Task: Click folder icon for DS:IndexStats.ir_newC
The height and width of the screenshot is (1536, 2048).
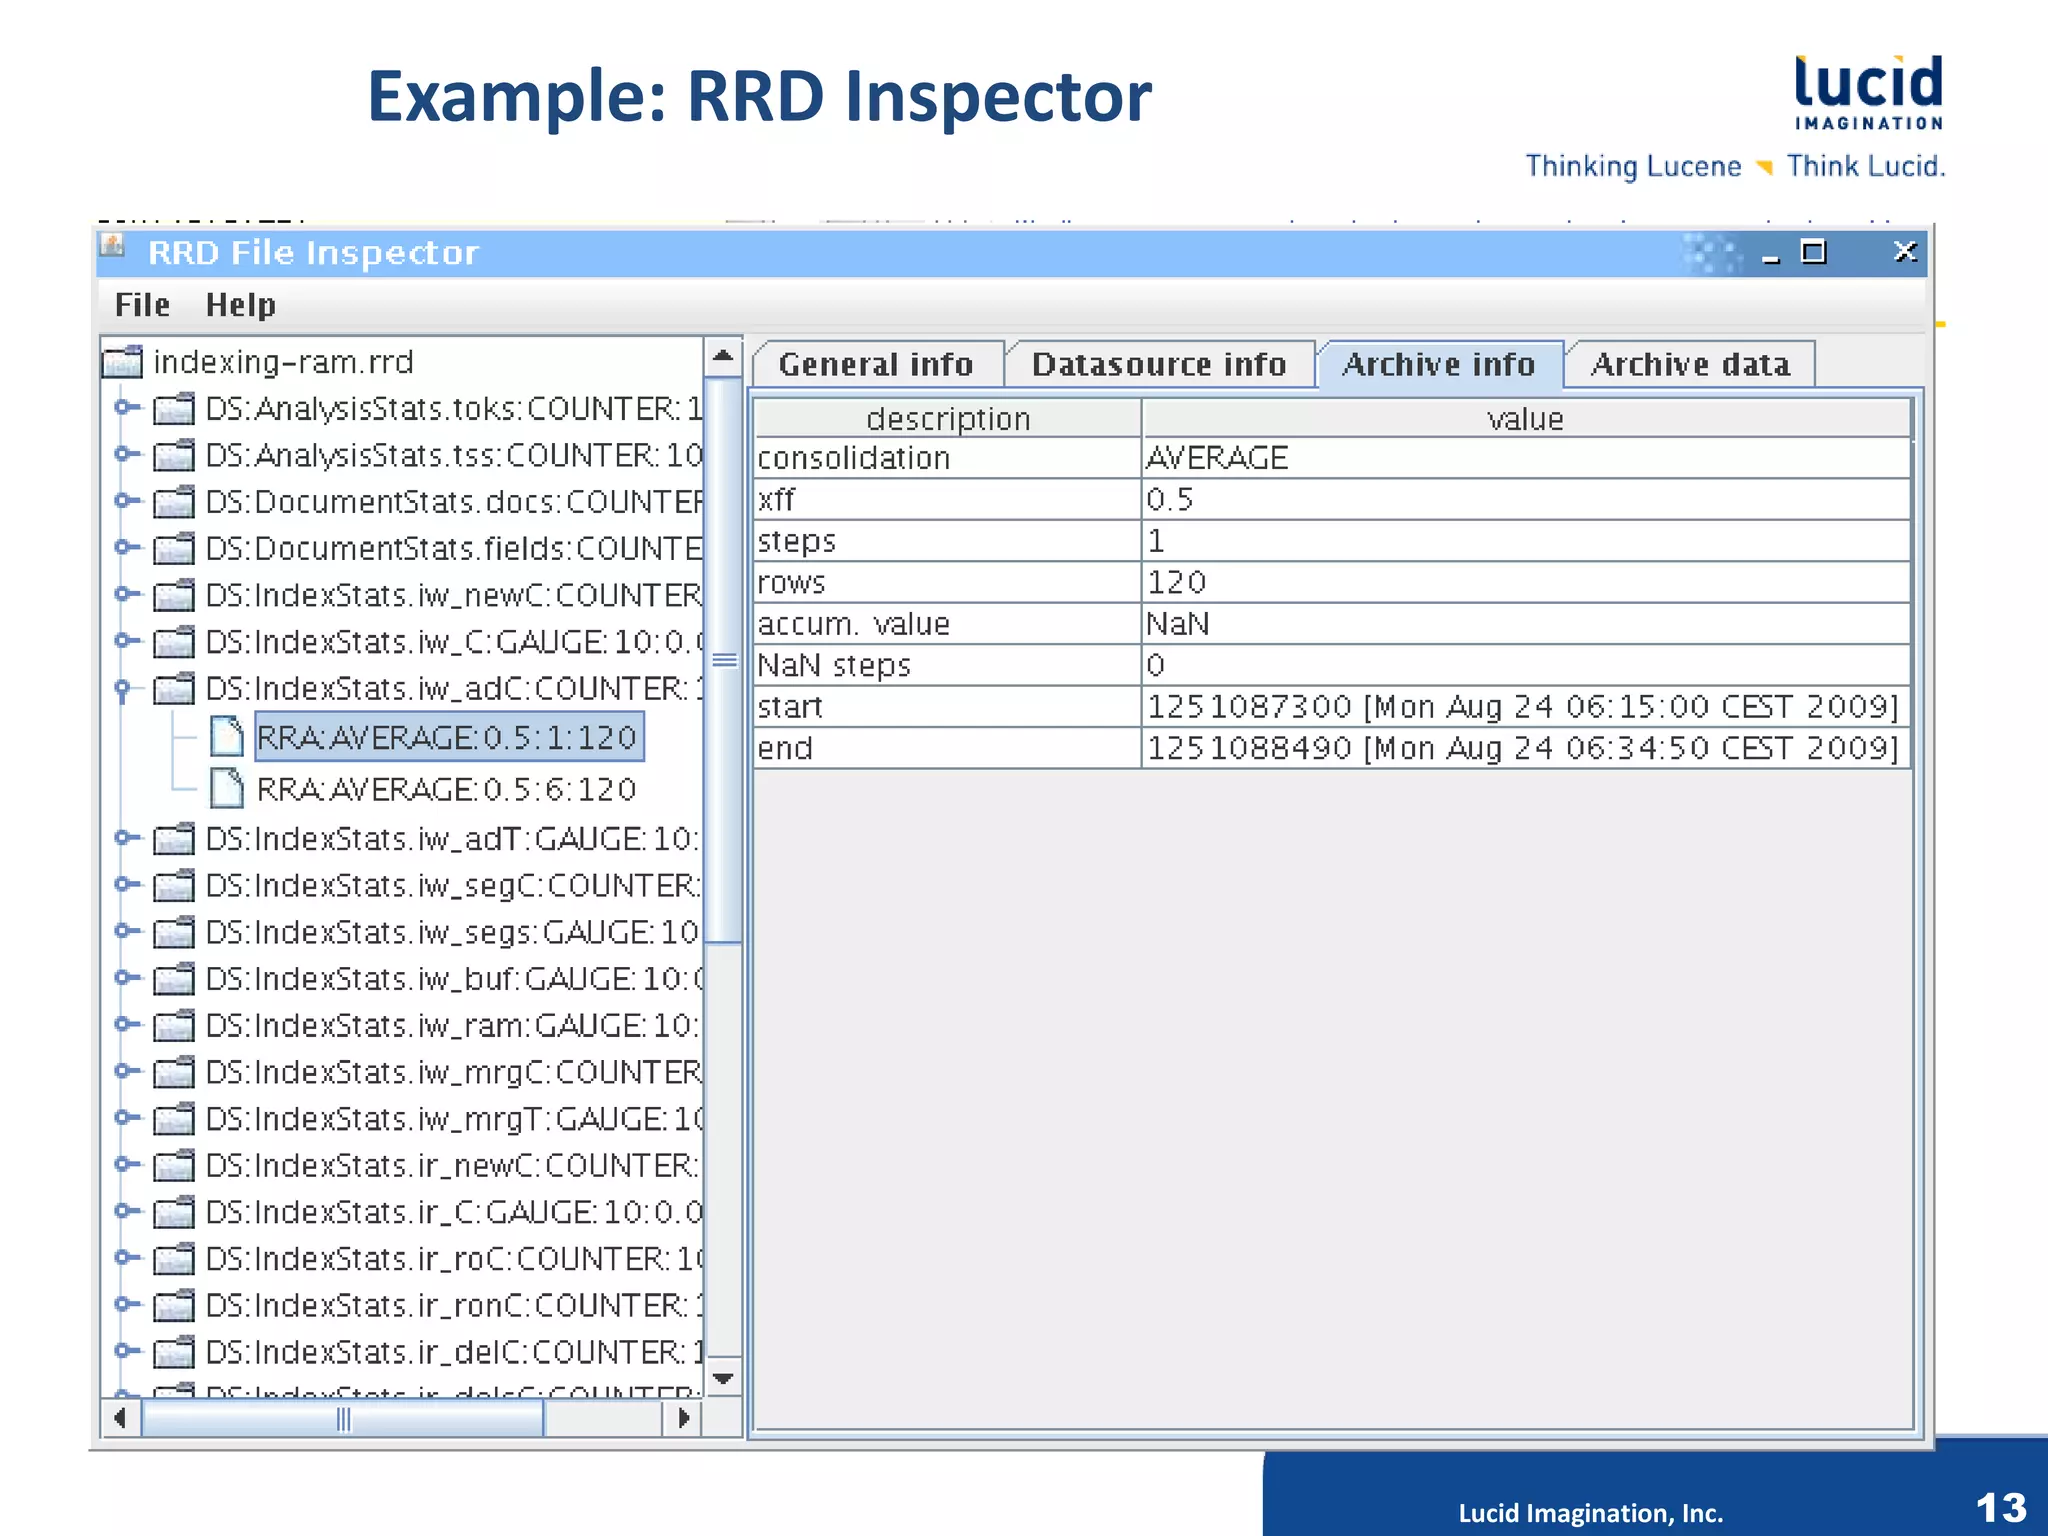Action: [174, 1166]
